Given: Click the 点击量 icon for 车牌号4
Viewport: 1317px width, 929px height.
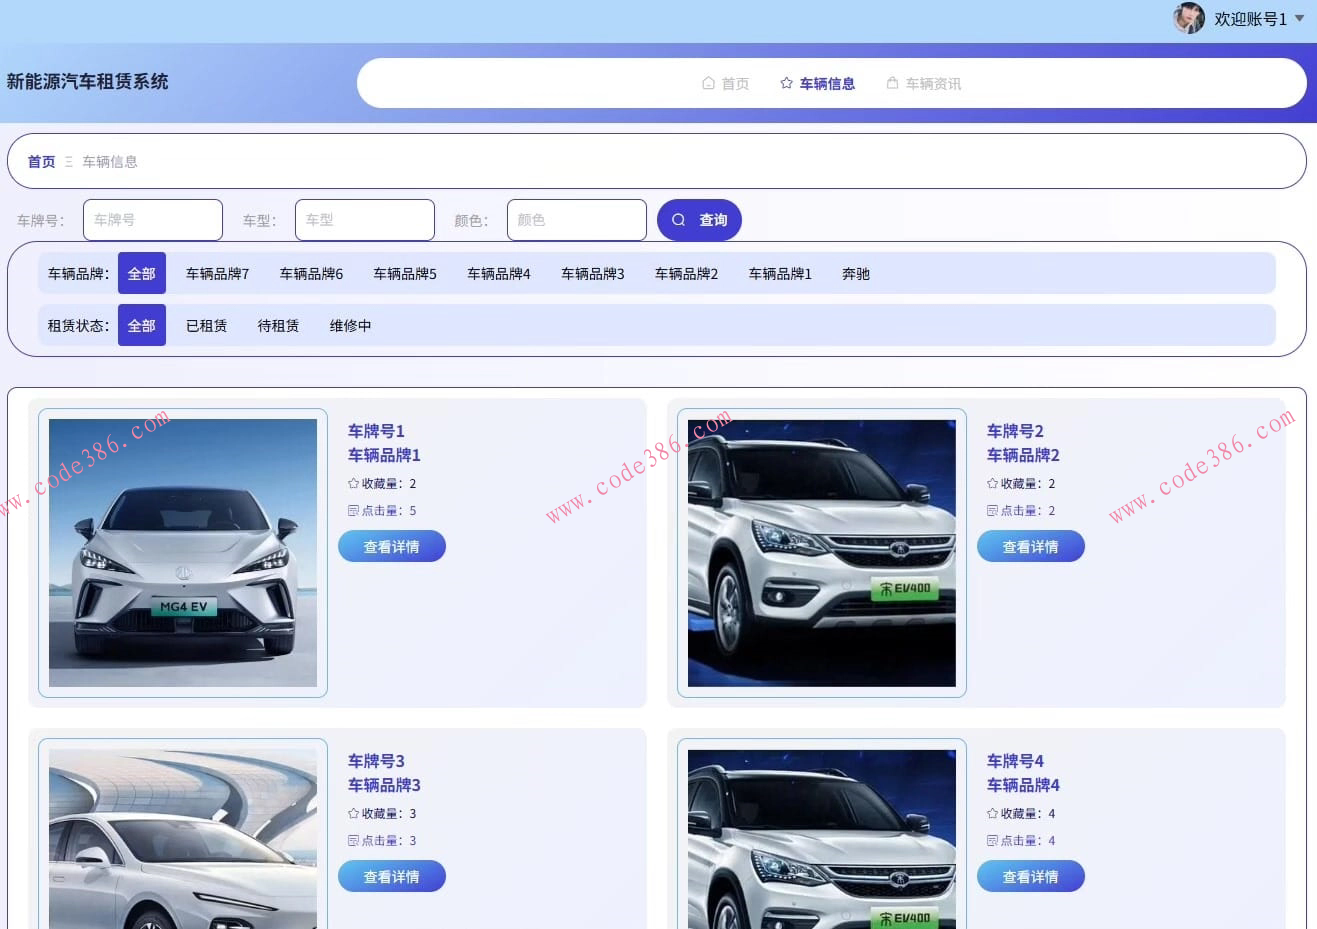Looking at the screenshot, I should click(x=992, y=840).
